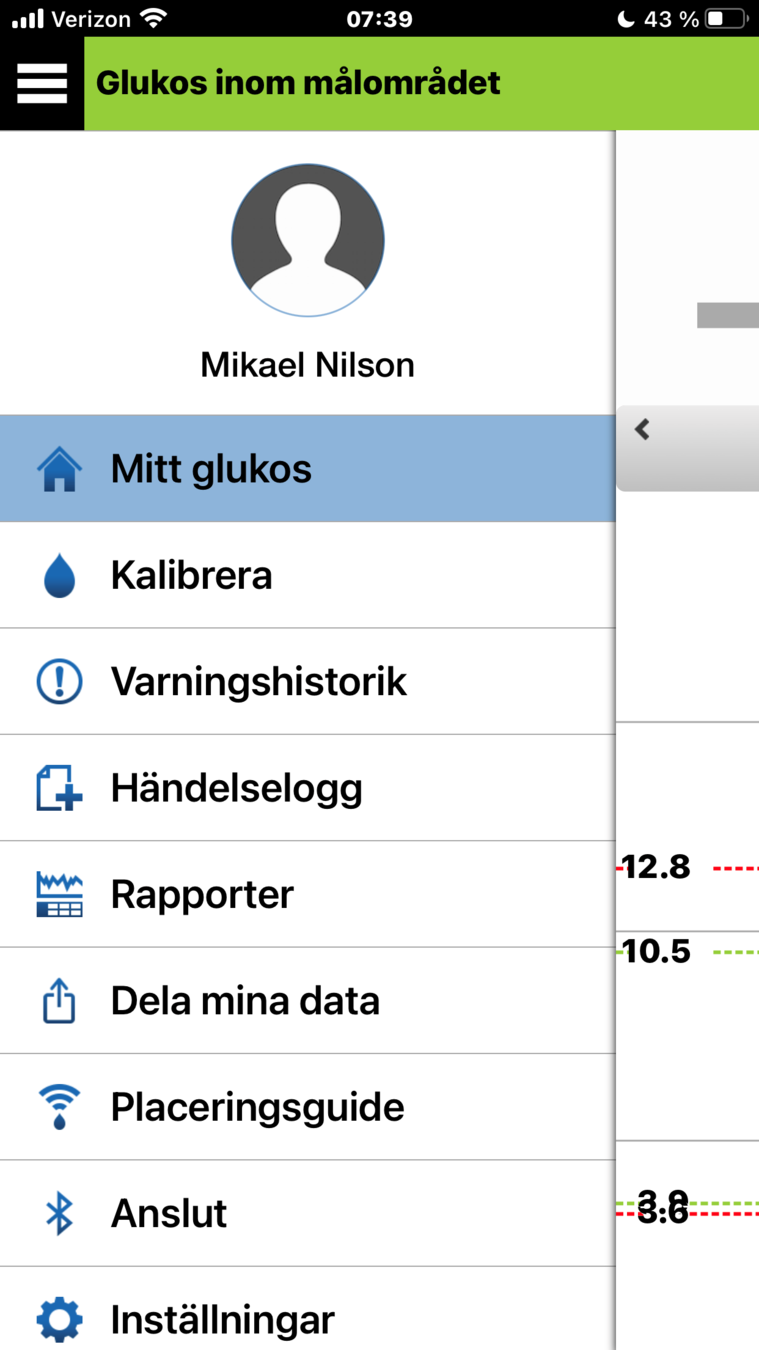This screenshot has height=1350, width=759.
Task: Collapse the panel with the left chevron
Action: [643, 430]
